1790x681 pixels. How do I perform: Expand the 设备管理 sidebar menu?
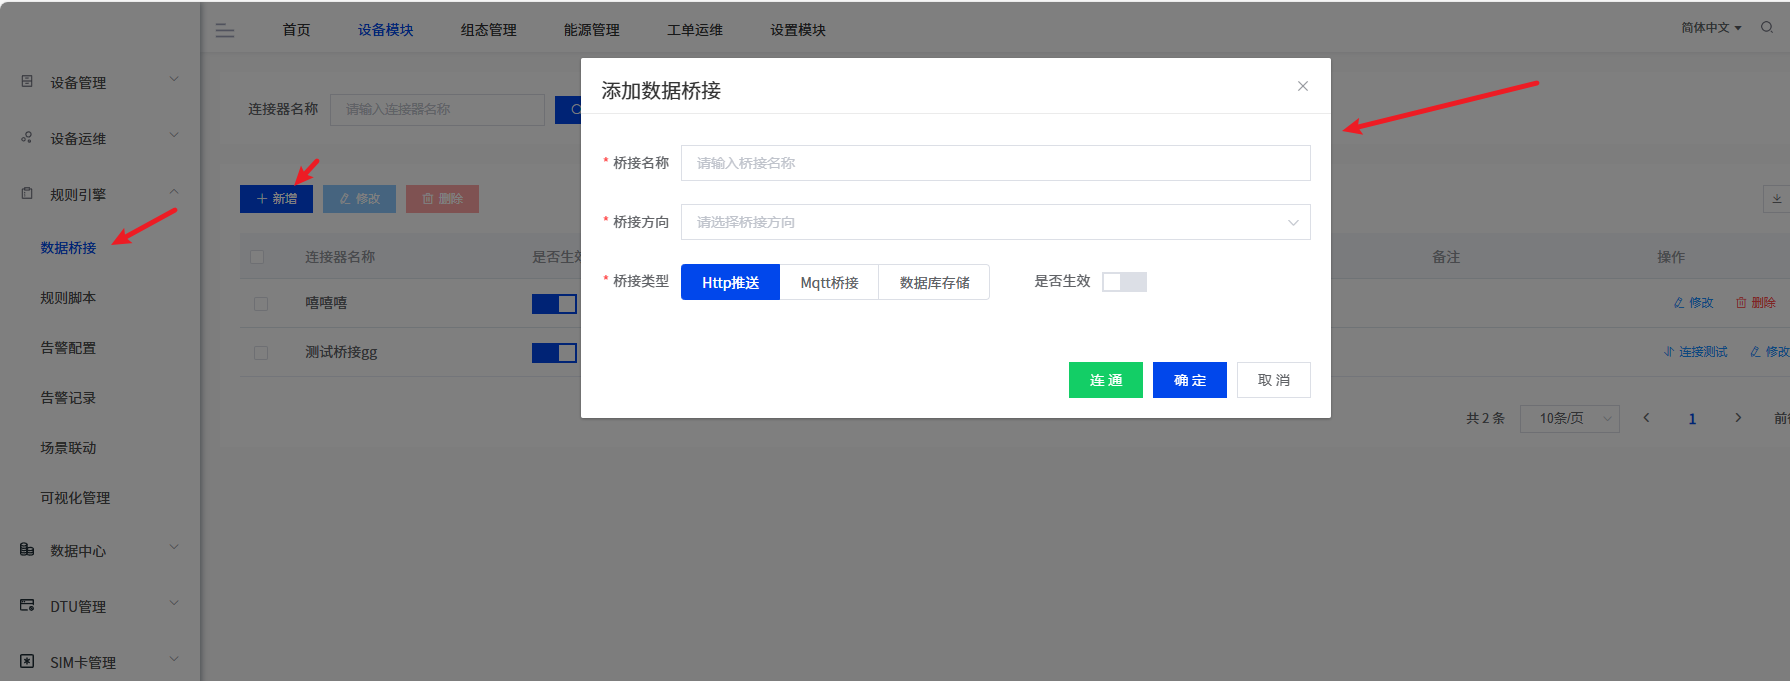point(174,79)
